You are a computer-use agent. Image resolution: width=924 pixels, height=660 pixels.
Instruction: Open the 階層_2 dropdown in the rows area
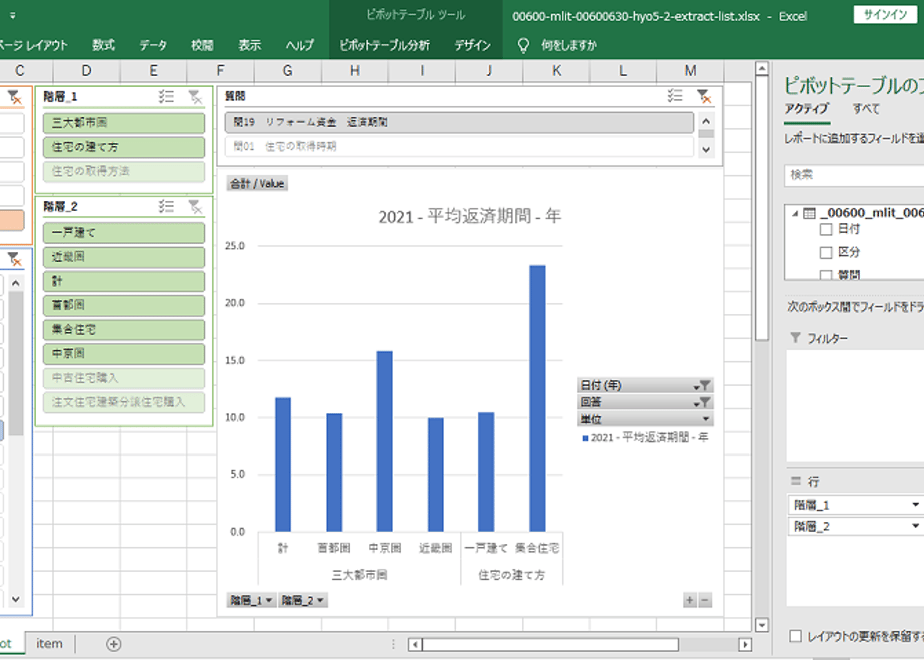click(915, 526)
